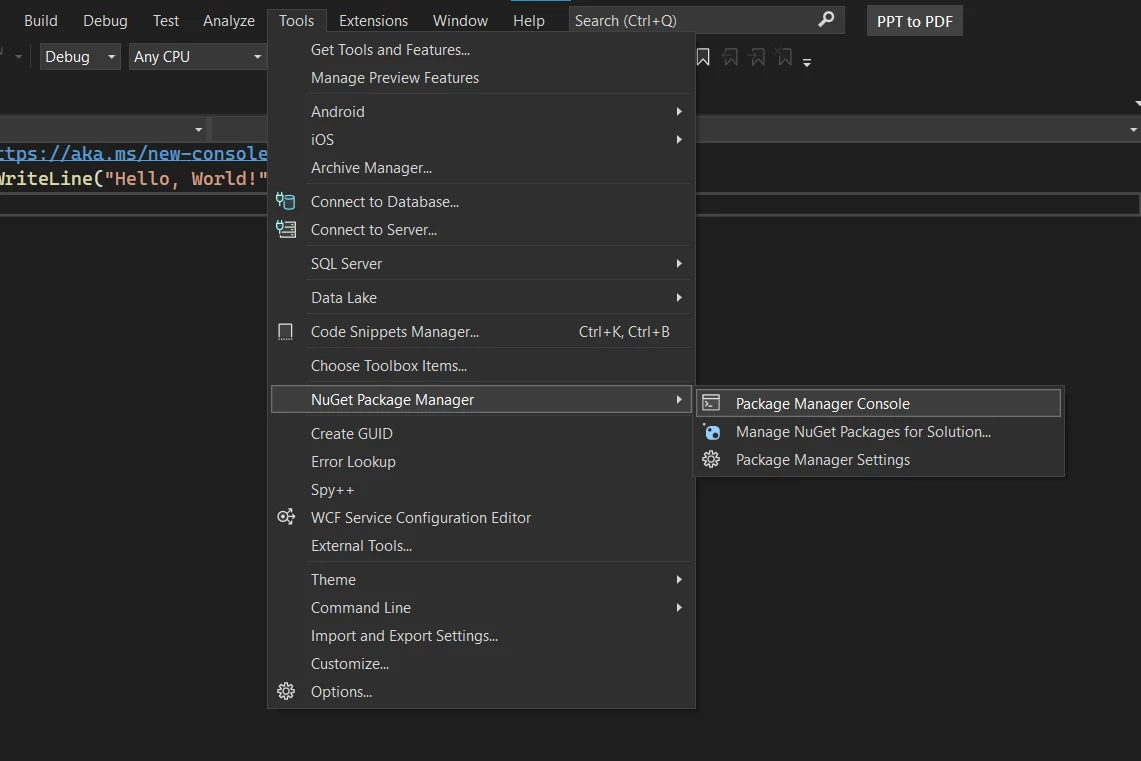
Task: Click the Connect to Server icon
Action: click(x=286, y=230)
